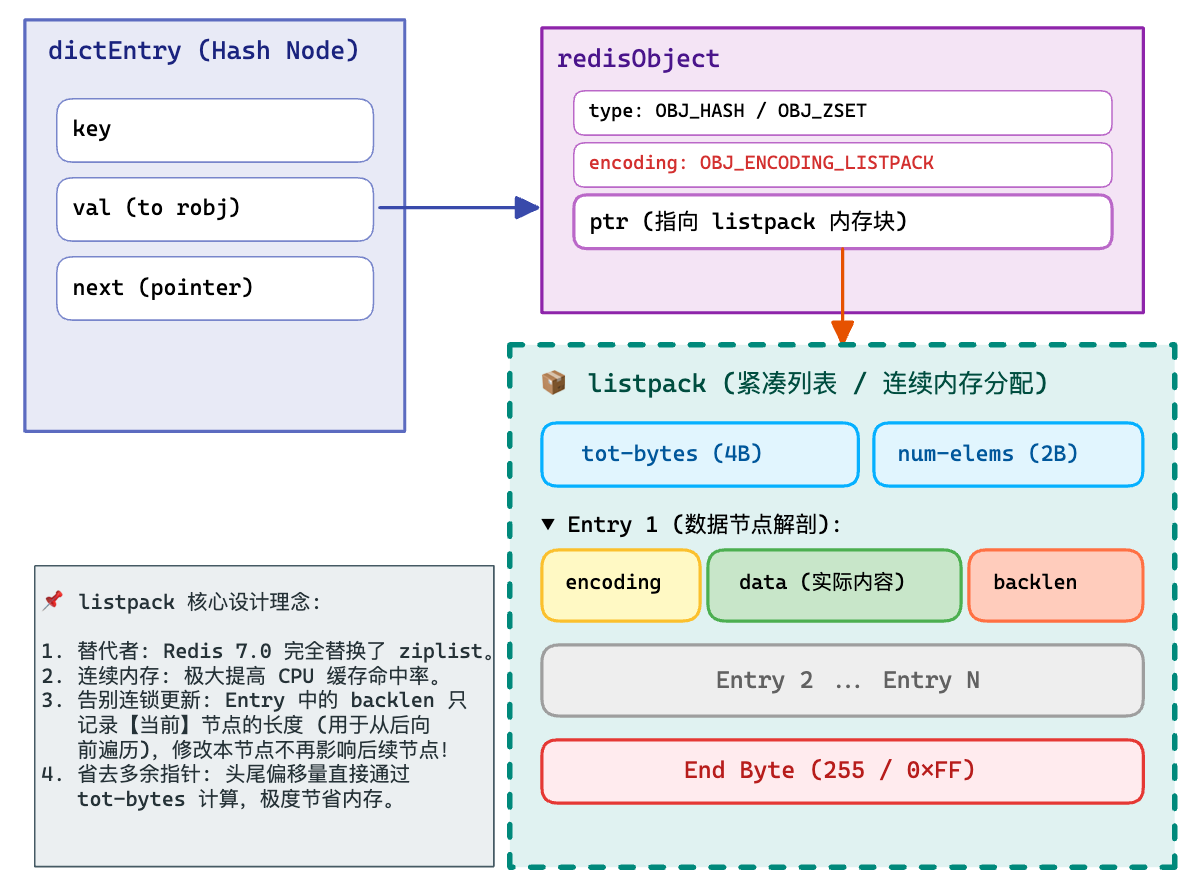Click the gray Entry 2 ... Entry N block

pos(842,681)
